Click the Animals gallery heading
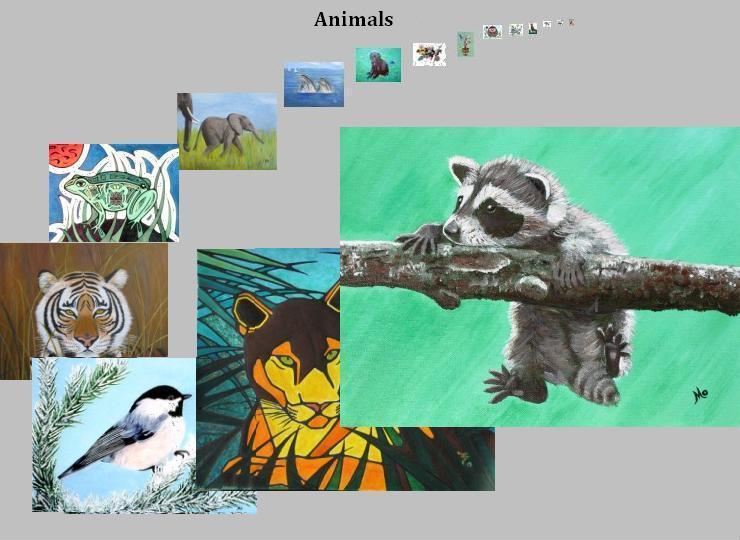The width and height of the screenshot is (740, 540). coord(353,19)
